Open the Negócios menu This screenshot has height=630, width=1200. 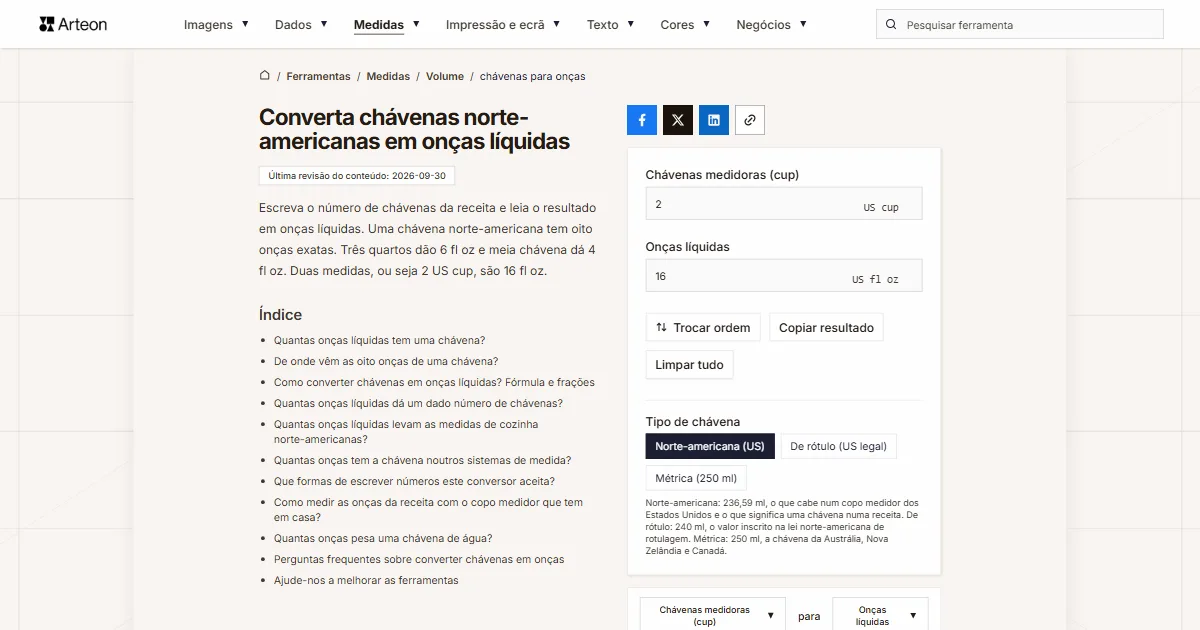point(772,25)
